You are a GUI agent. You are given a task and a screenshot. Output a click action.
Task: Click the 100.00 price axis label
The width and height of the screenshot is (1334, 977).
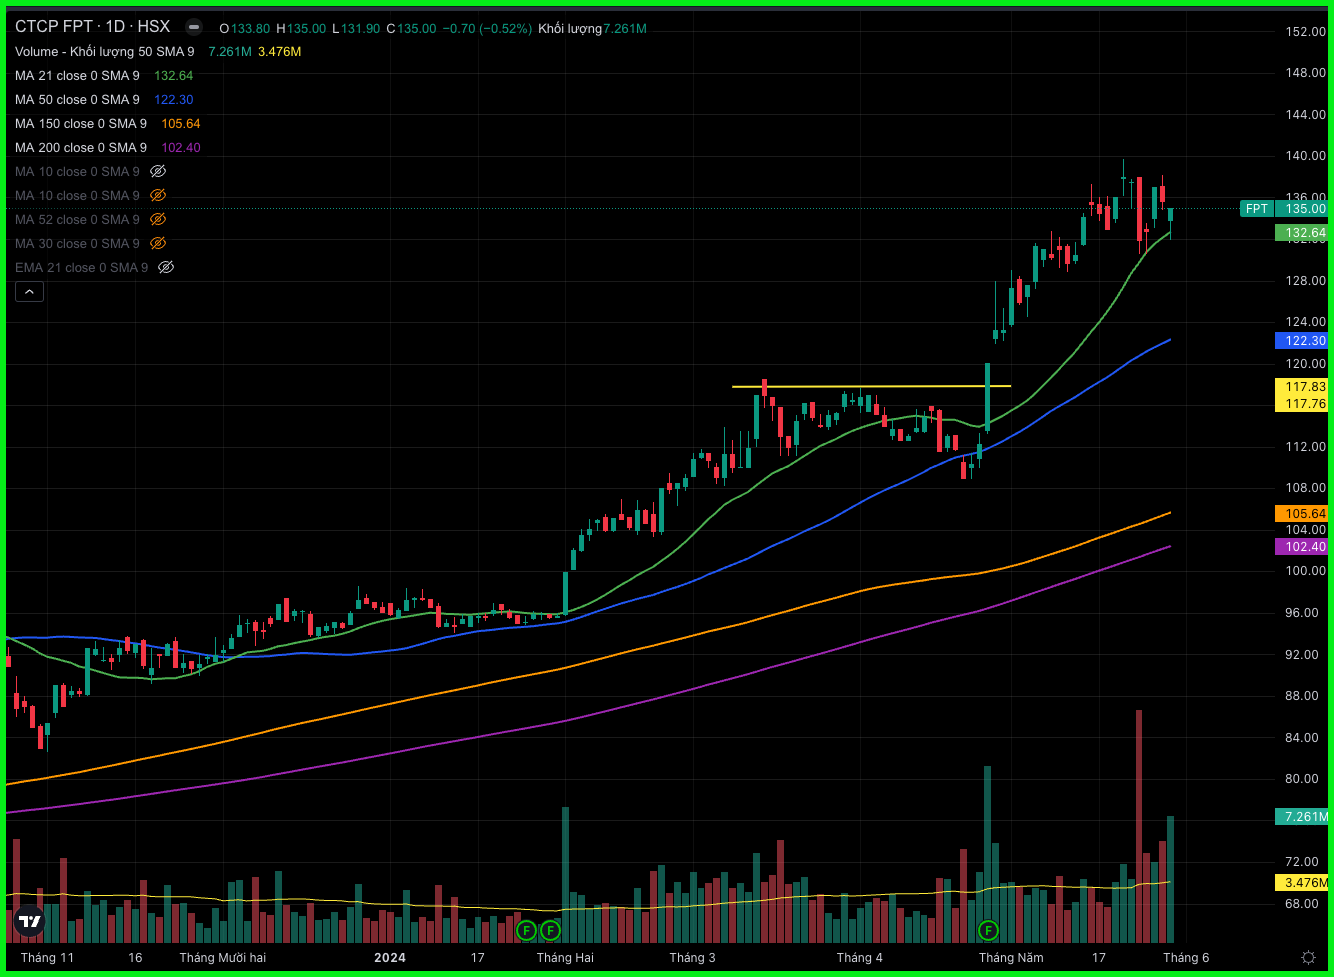click(x=1305, y=571)
